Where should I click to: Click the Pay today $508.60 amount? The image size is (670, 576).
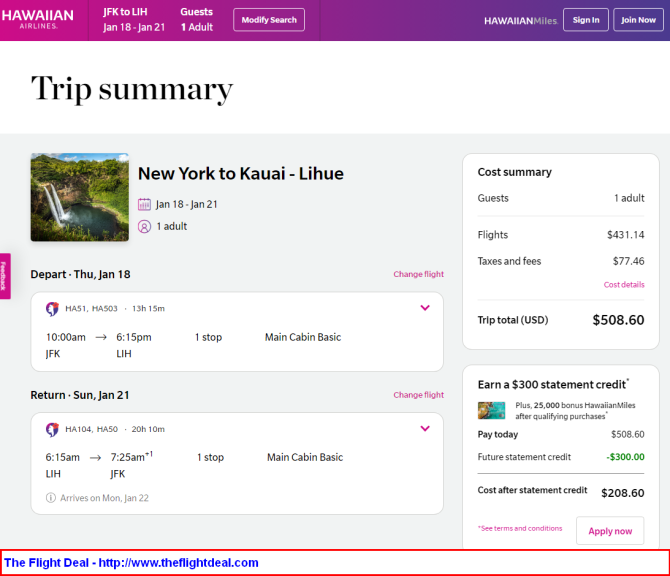(x=627, y=435)
